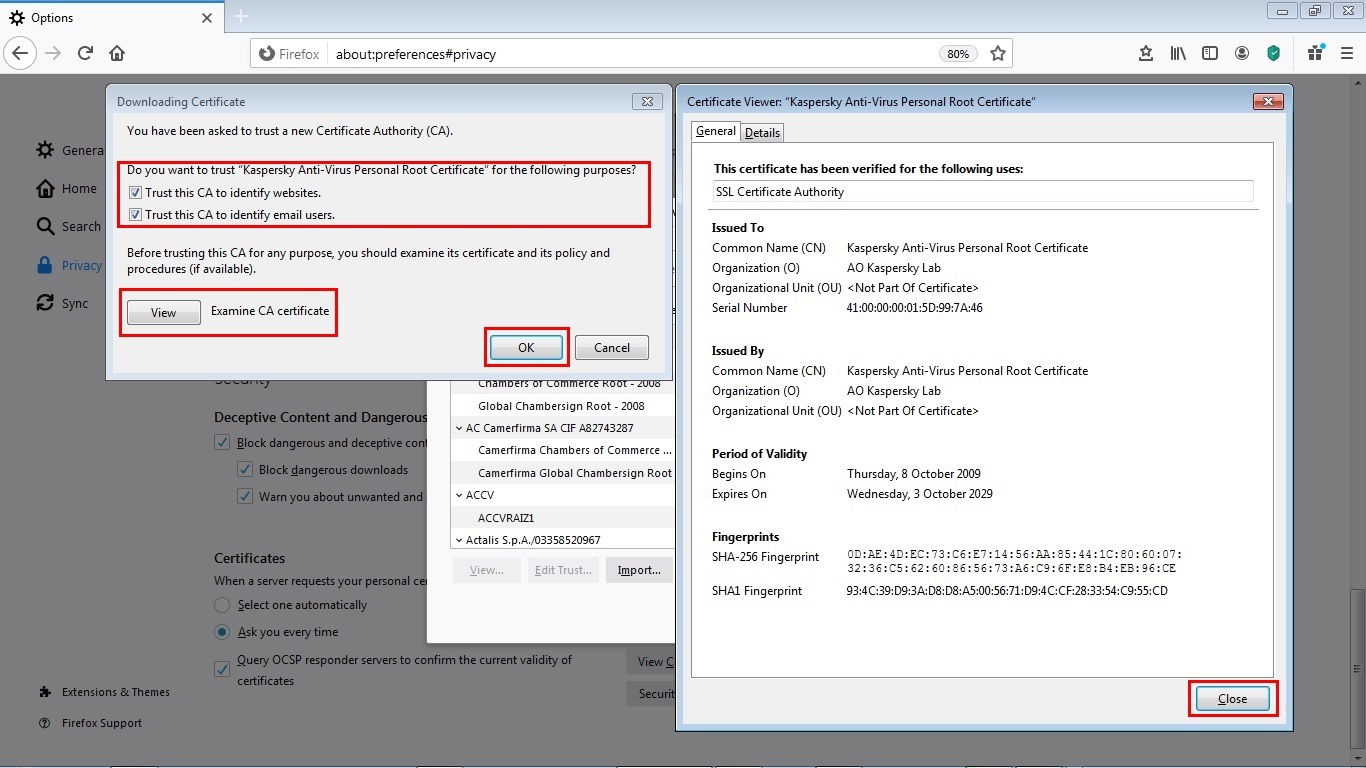Screen dimensions: 1366x768
Task: Toggle the sidebars toolbar icon
Action: tap(1210, 54)
